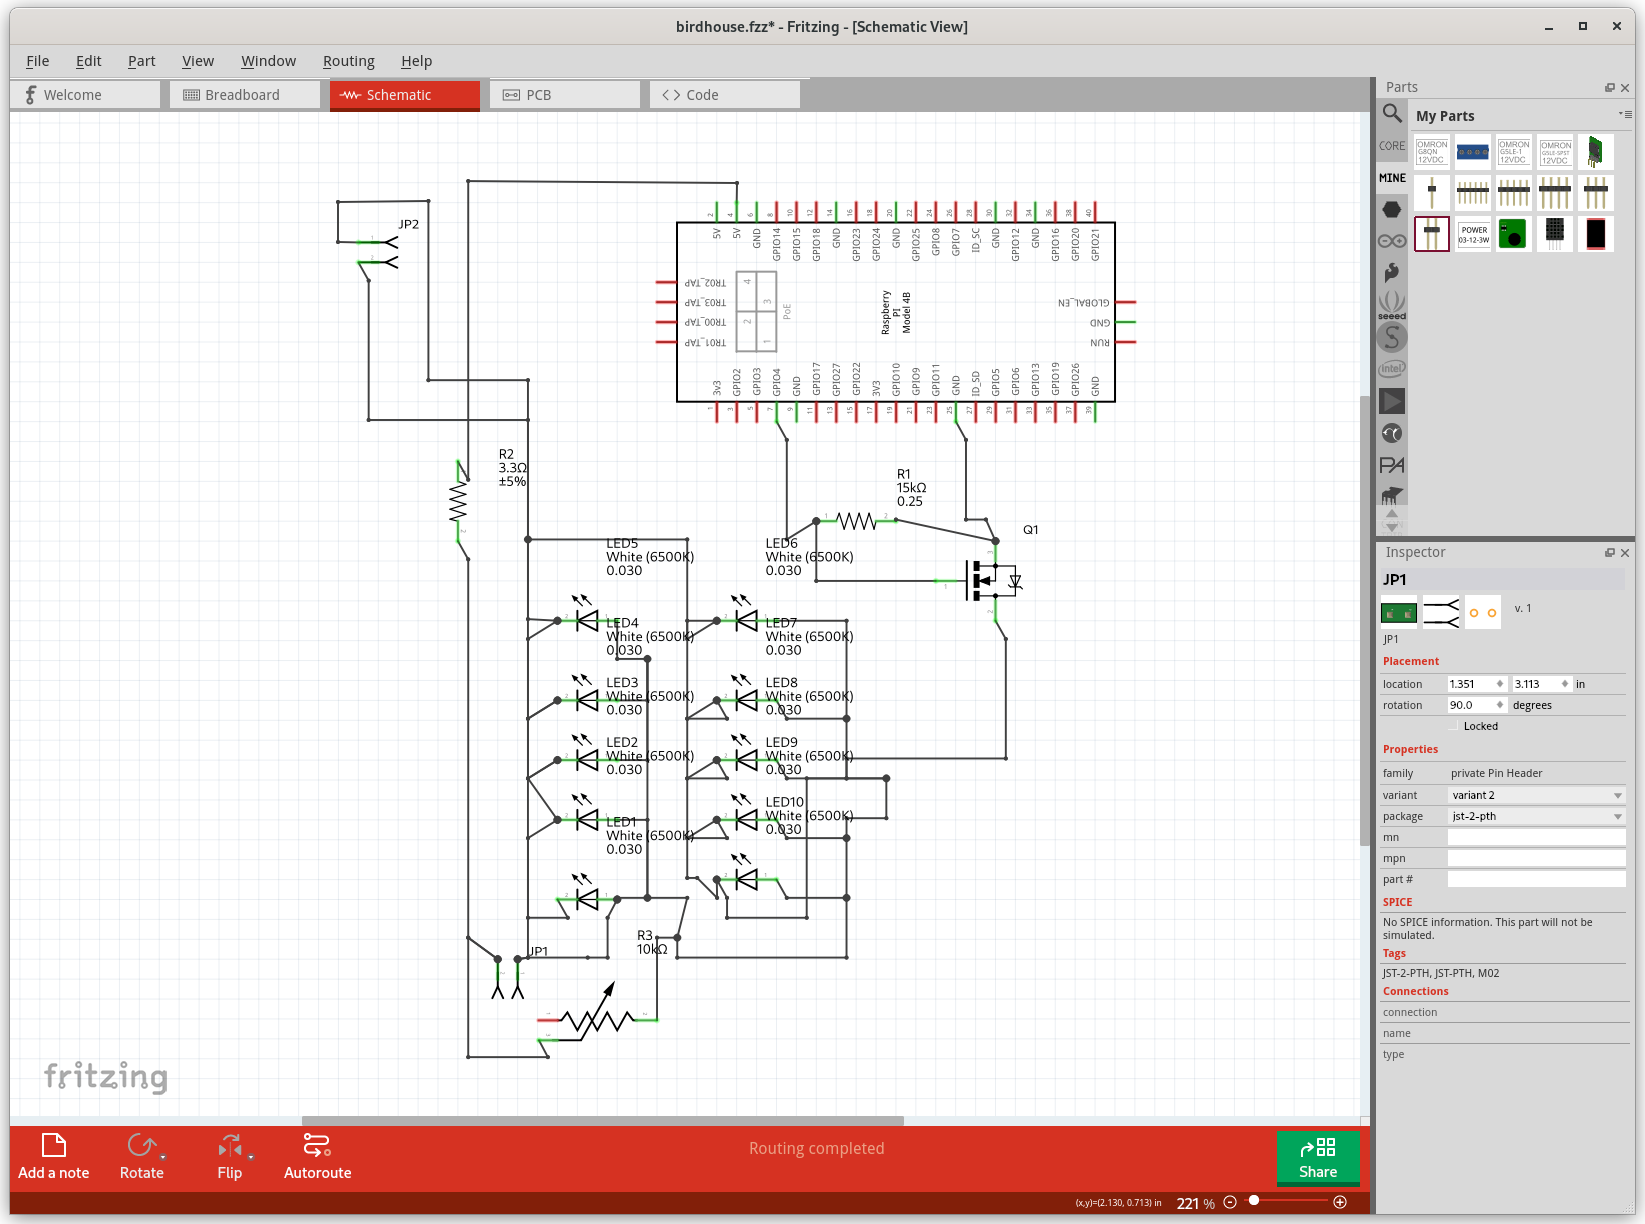Open the Arduino parts bin

coord(1392,241)
